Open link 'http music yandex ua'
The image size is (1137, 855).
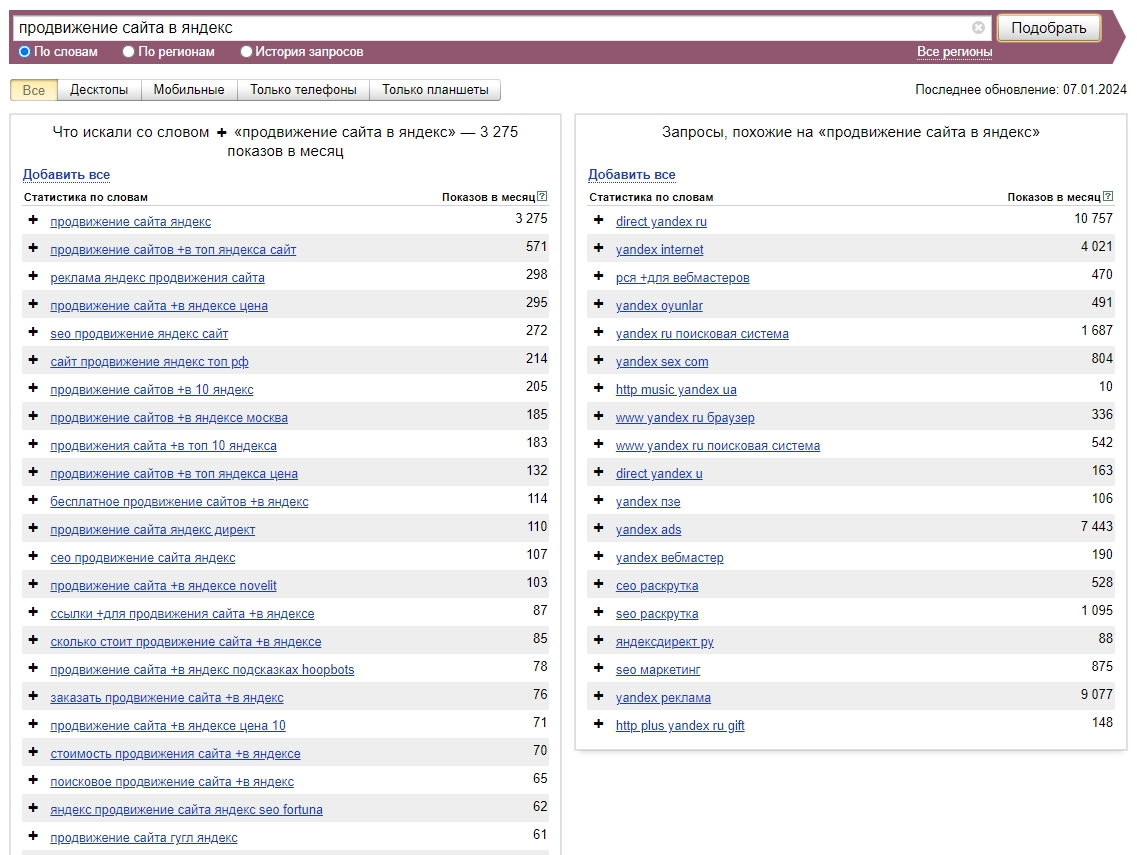pos(676,390)
